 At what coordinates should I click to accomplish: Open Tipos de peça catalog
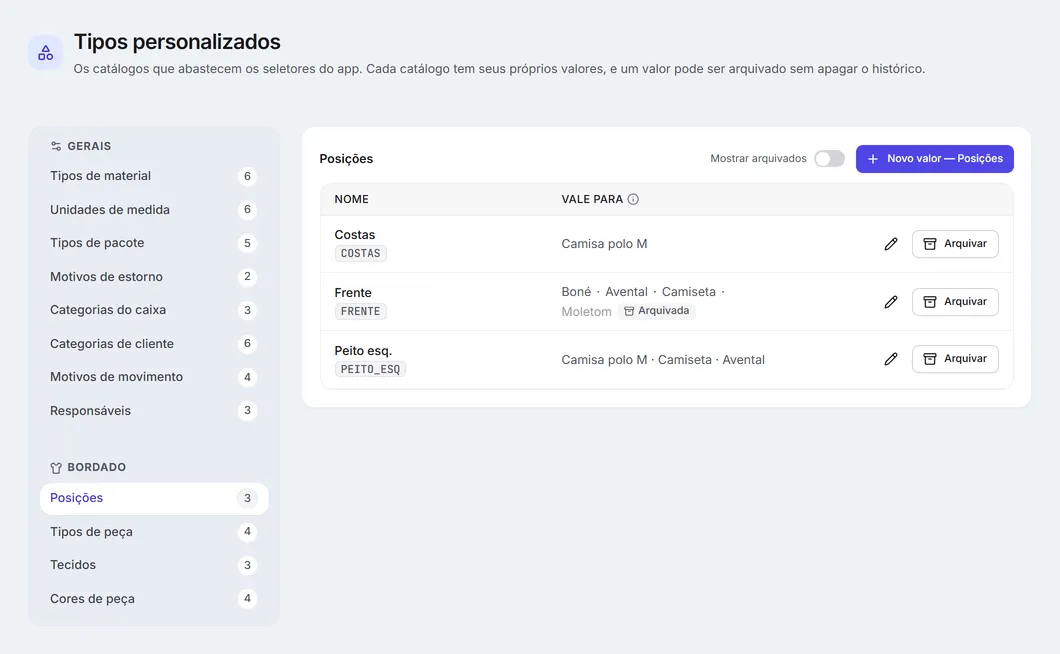point(154,532)
